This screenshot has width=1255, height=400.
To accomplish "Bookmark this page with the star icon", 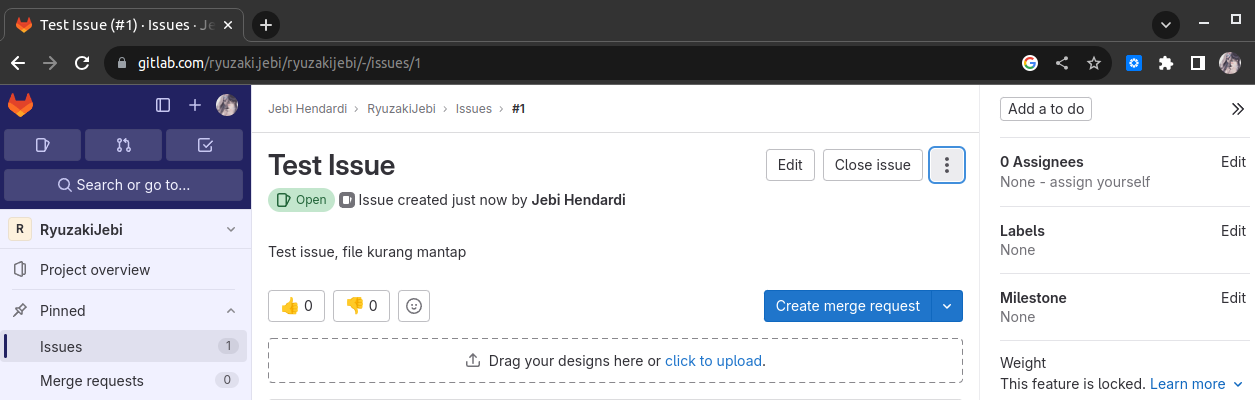I will click(1094, 63).
